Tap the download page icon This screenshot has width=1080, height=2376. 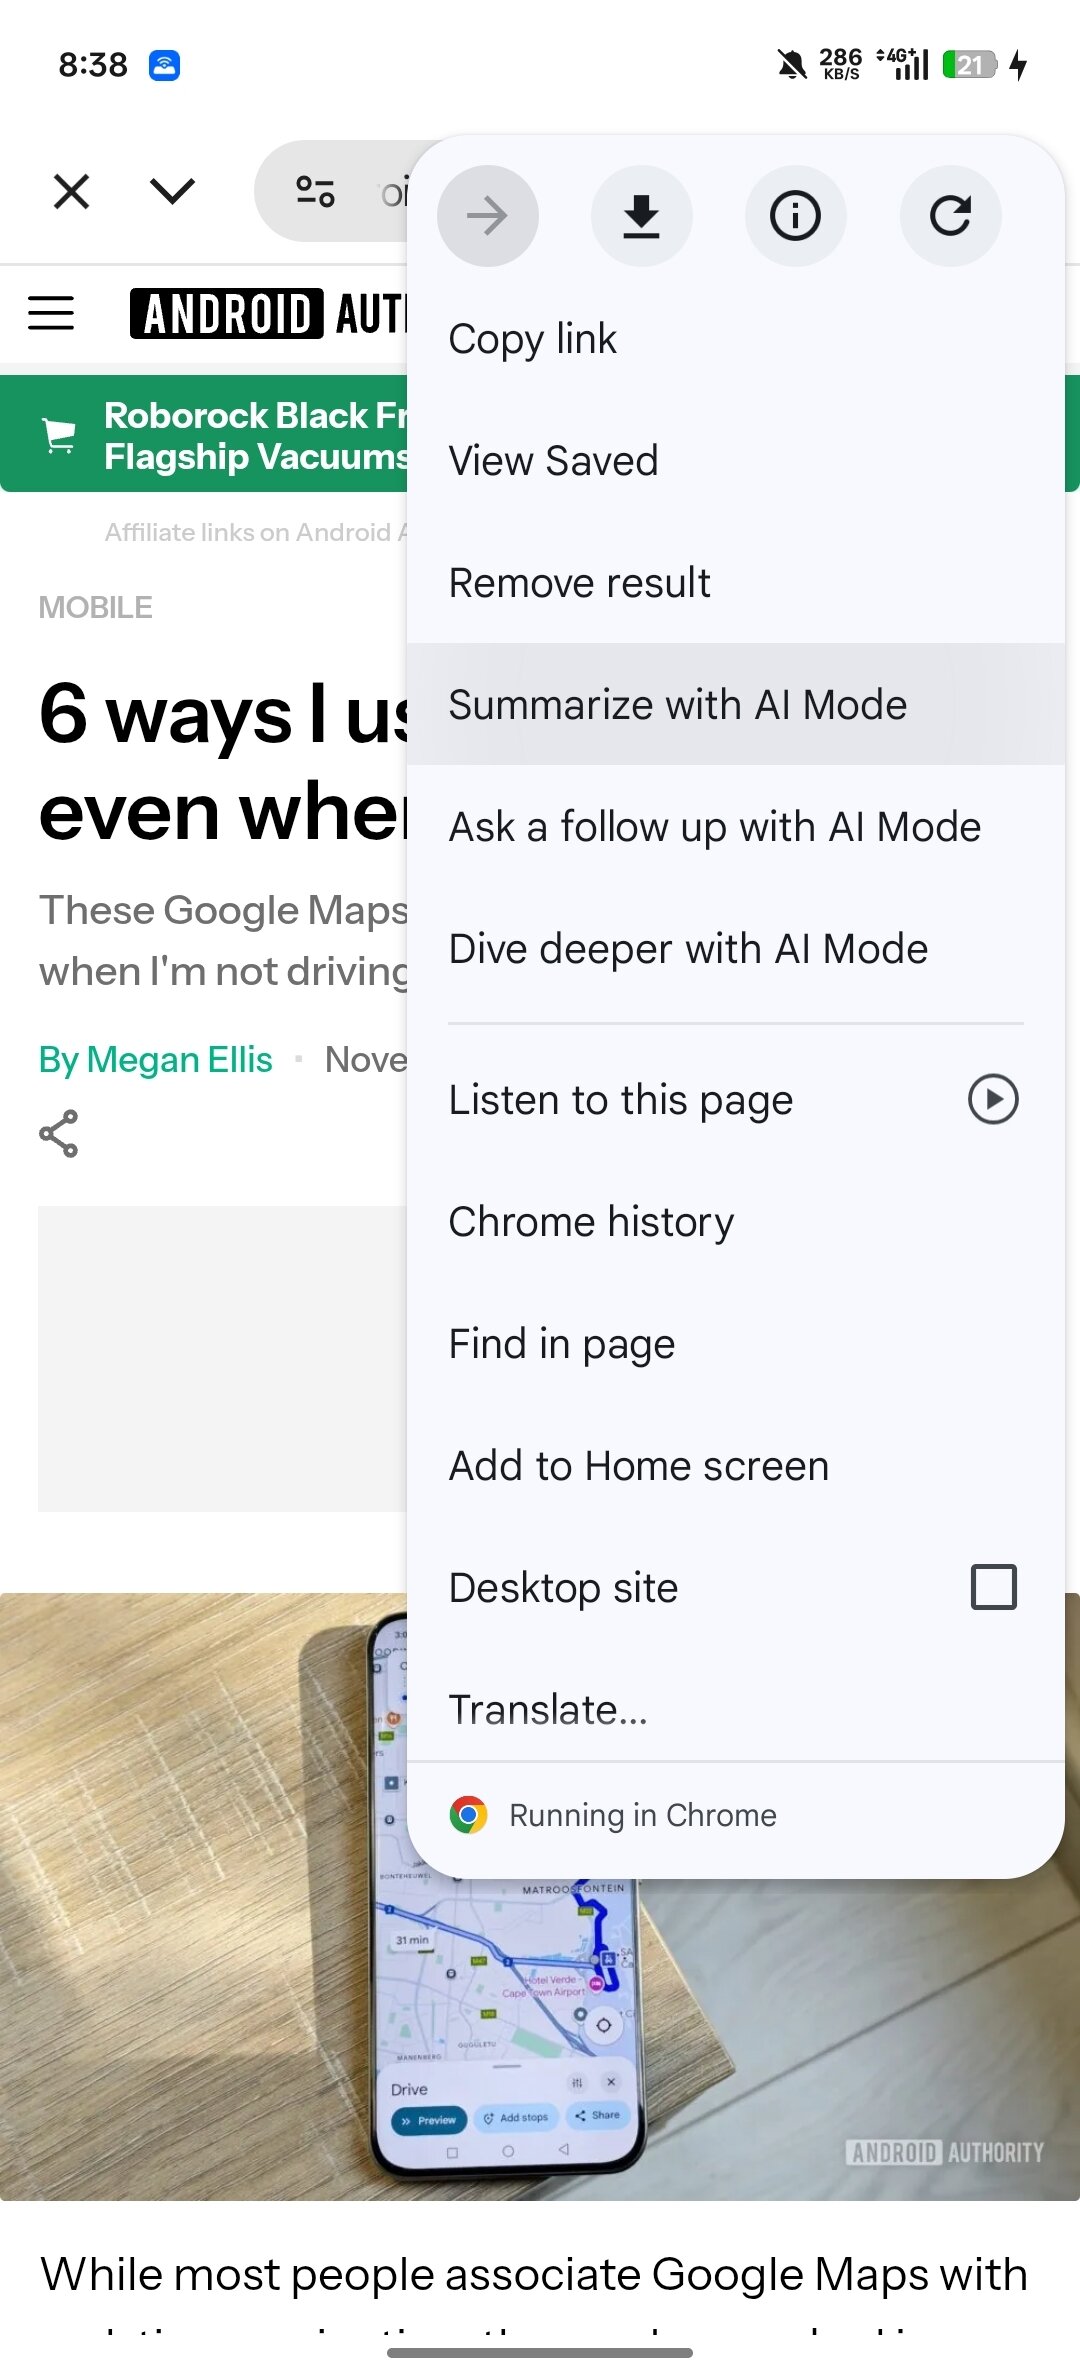point(642,216)
